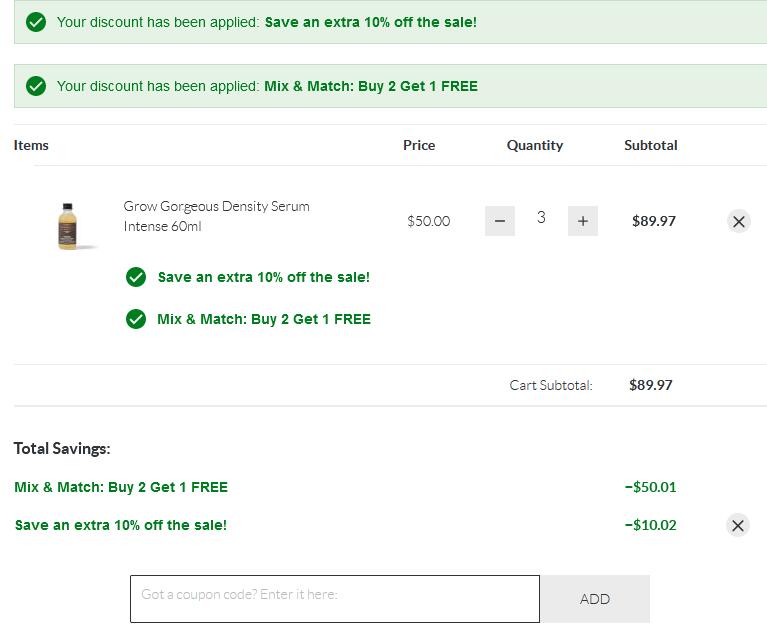Click the serum bottle product thumbnail
The width and height of the screenshot is (767, 643).
click(x=68, y=224)
